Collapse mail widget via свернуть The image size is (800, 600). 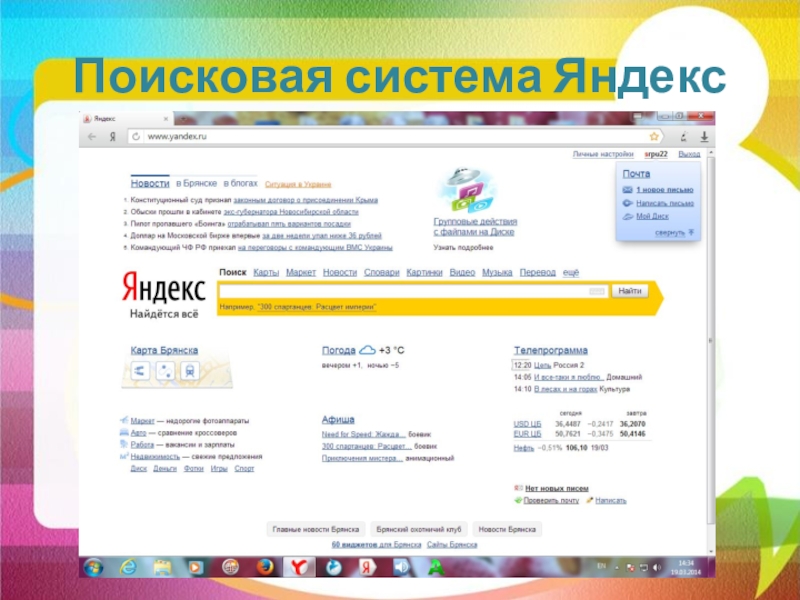[674, 233]
